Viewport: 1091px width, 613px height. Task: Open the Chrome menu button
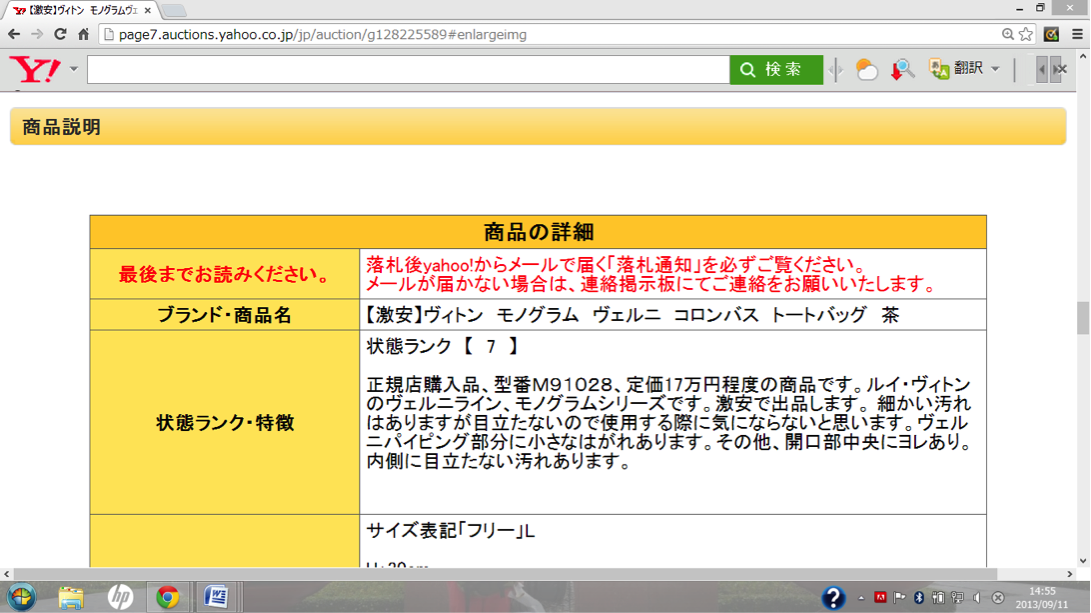(x=1077, y=34)
